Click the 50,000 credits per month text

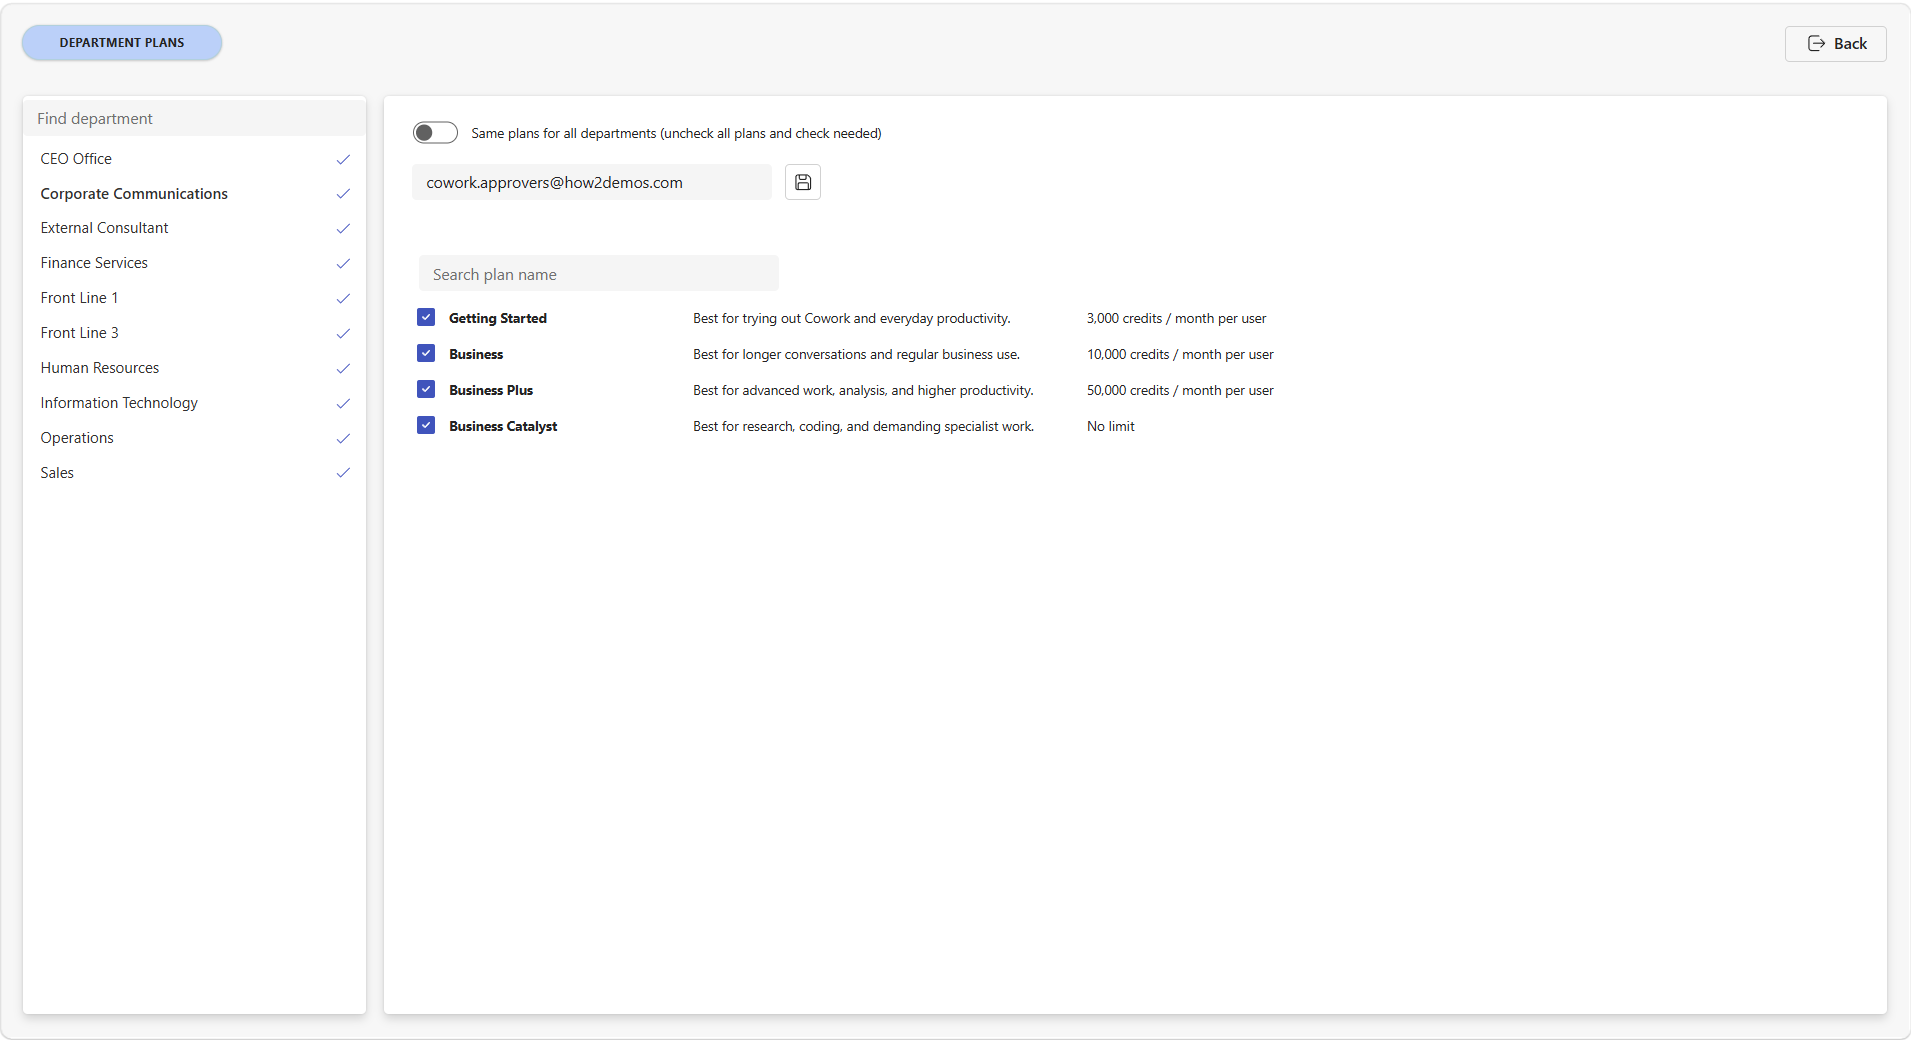pyautogui.click(x=1180, y=390)
